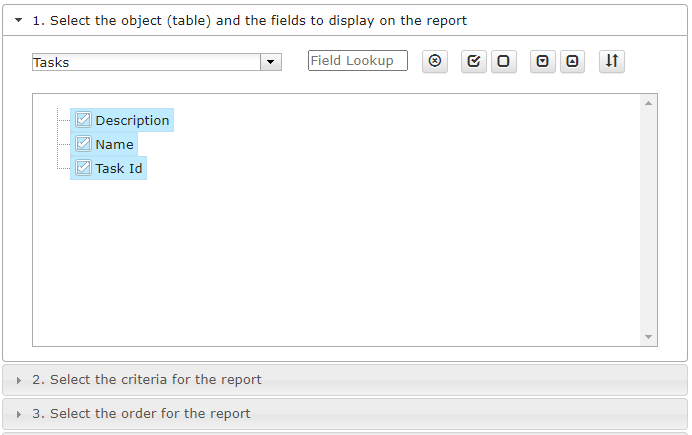This screenshot has height=435, width=692.
Task: Click the collapse all nodes icon
Action: click(x=572, y=61)
